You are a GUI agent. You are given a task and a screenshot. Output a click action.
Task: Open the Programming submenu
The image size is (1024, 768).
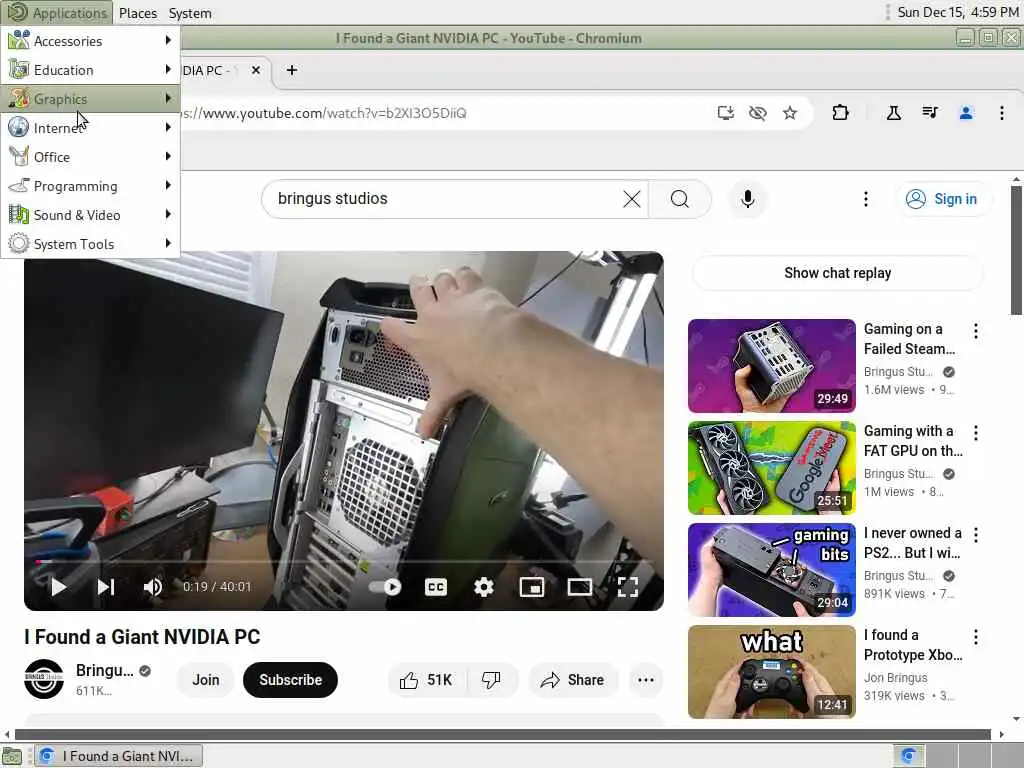coord(90,185)
